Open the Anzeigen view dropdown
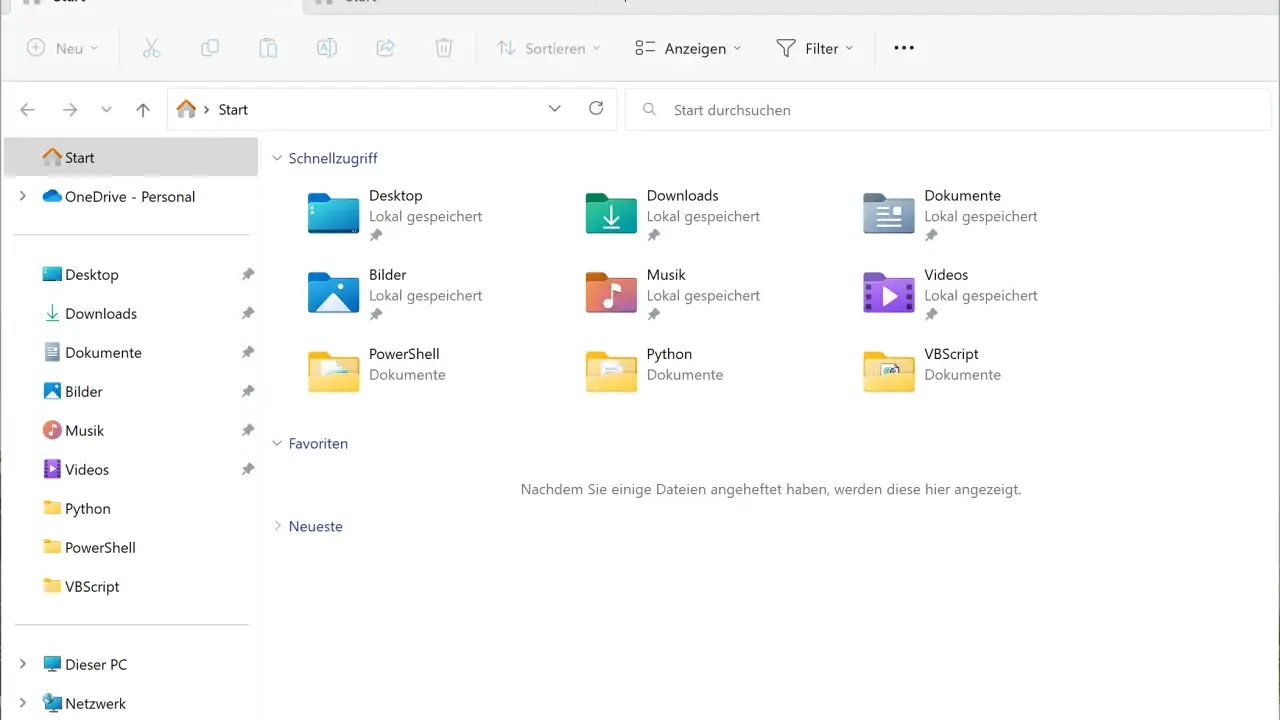This screenshot has width=1280, height=720. 688,48
